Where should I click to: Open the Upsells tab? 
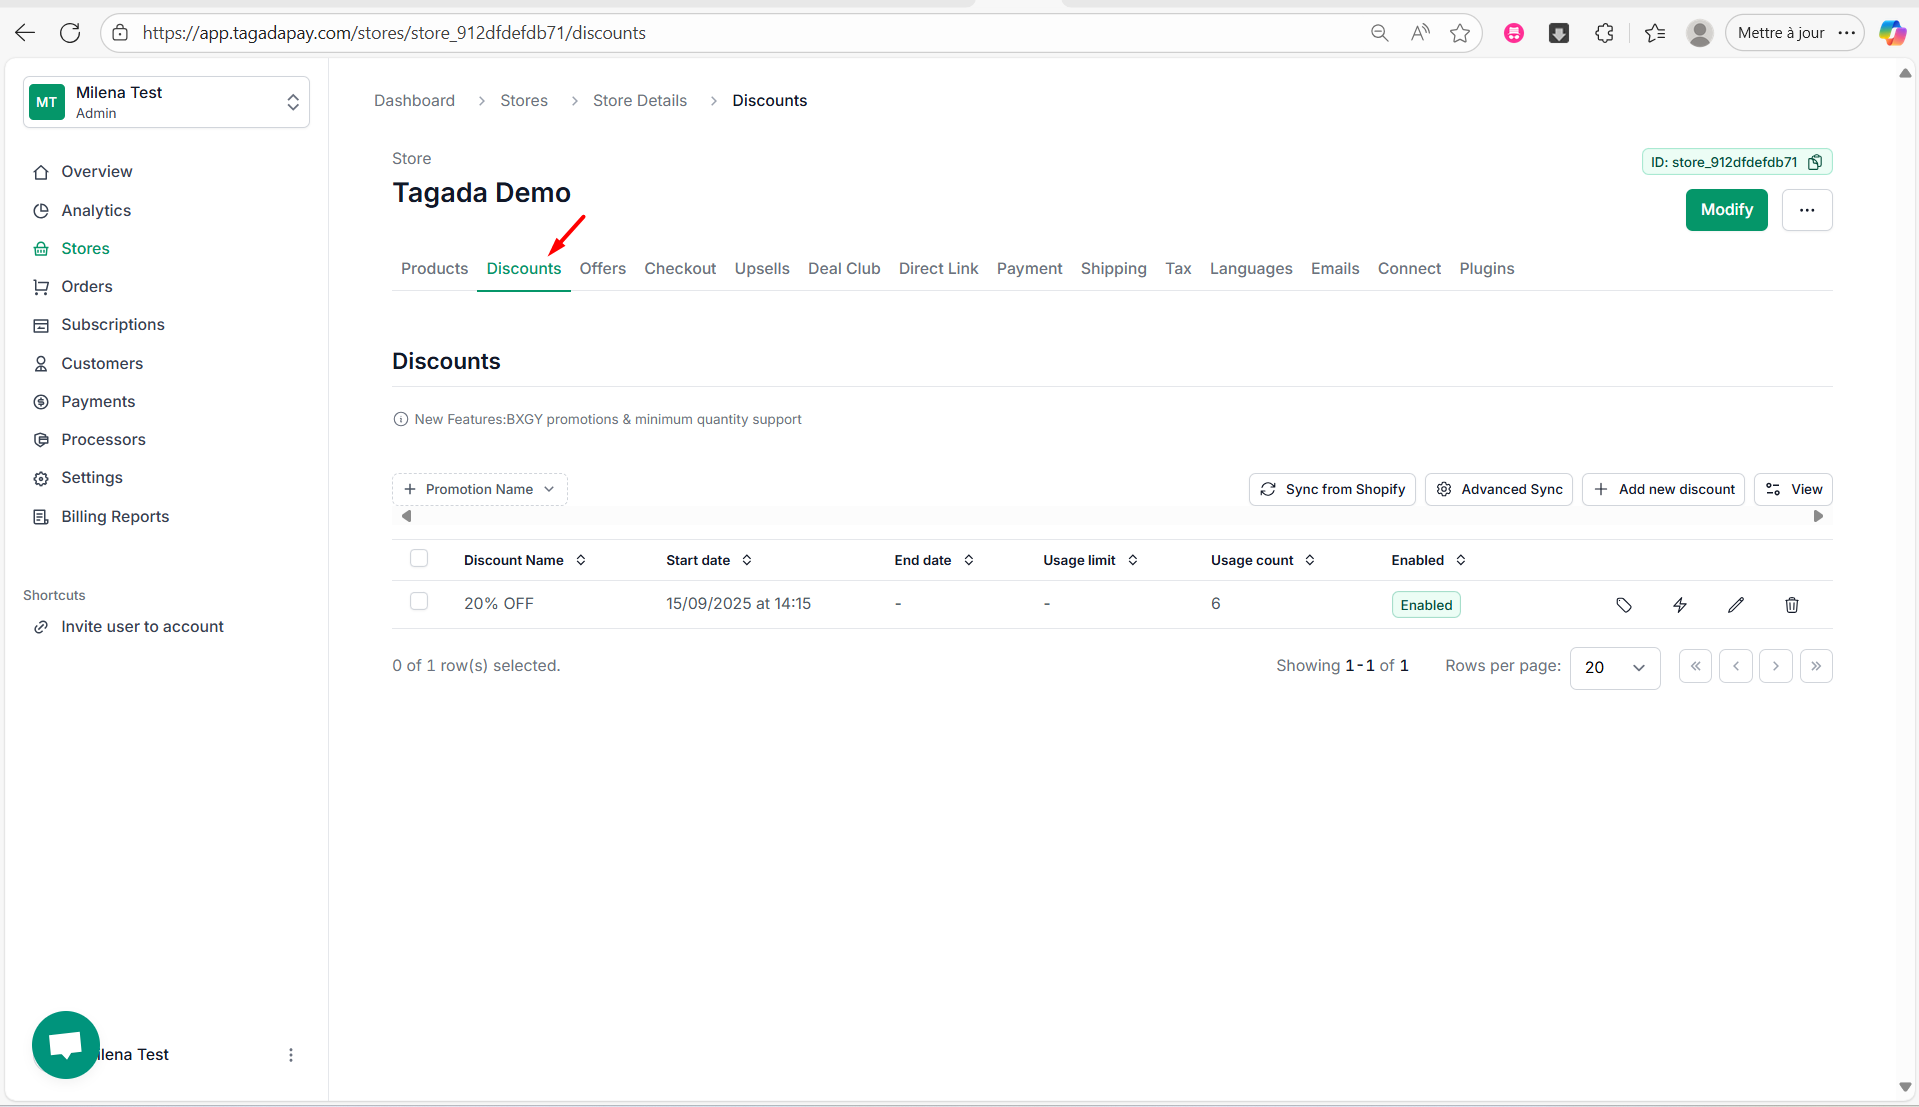pos(762,268)
